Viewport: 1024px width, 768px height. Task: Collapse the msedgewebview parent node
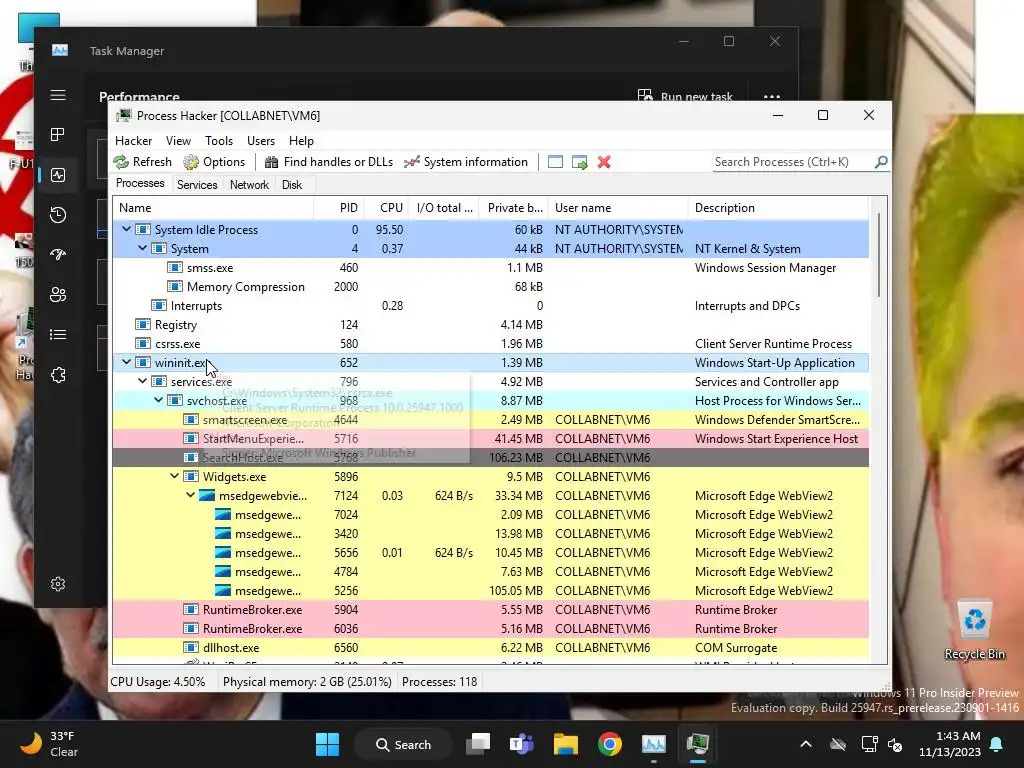(190, 495)
